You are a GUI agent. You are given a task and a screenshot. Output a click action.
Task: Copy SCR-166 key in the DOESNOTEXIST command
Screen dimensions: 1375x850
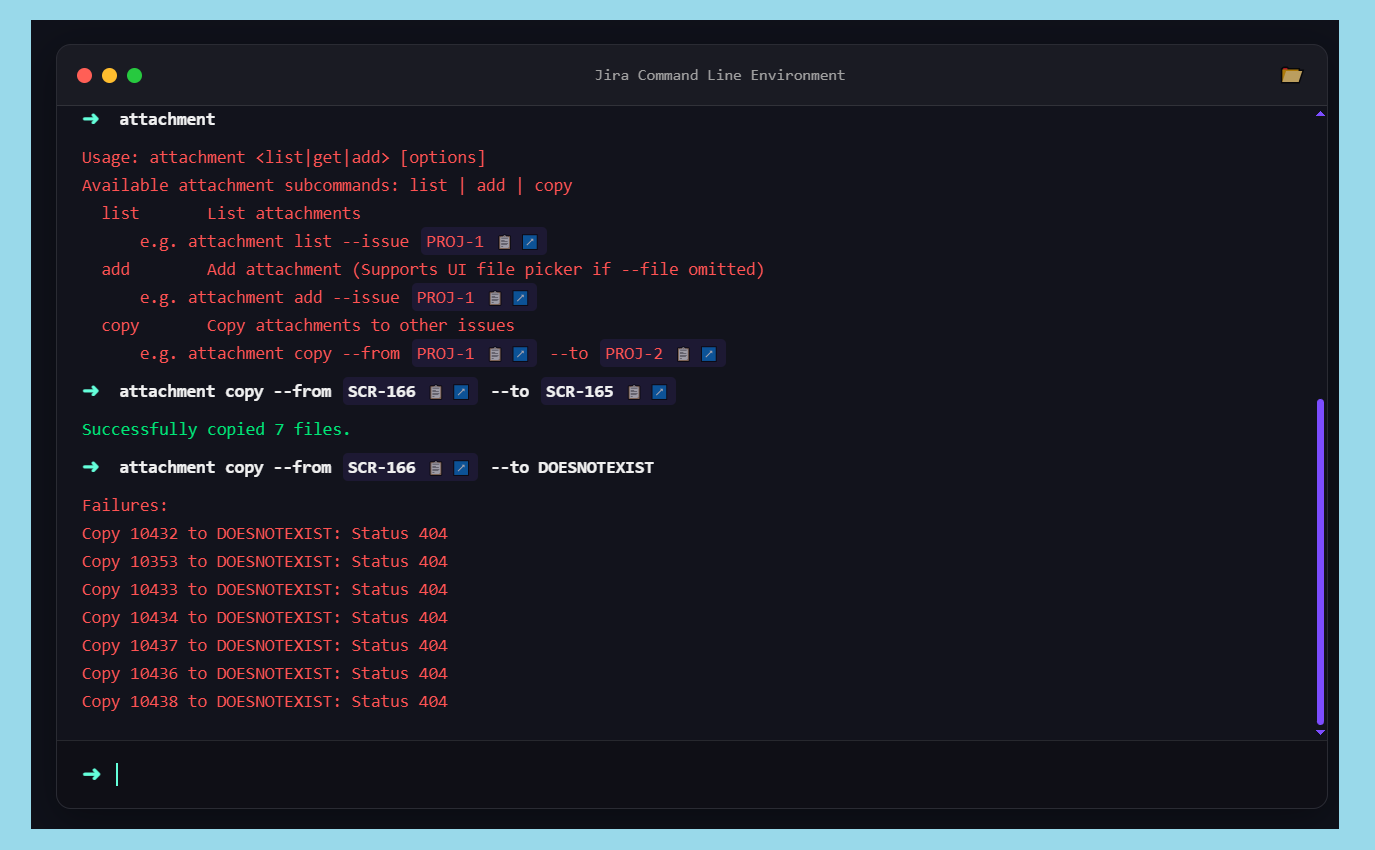[436, 468]
